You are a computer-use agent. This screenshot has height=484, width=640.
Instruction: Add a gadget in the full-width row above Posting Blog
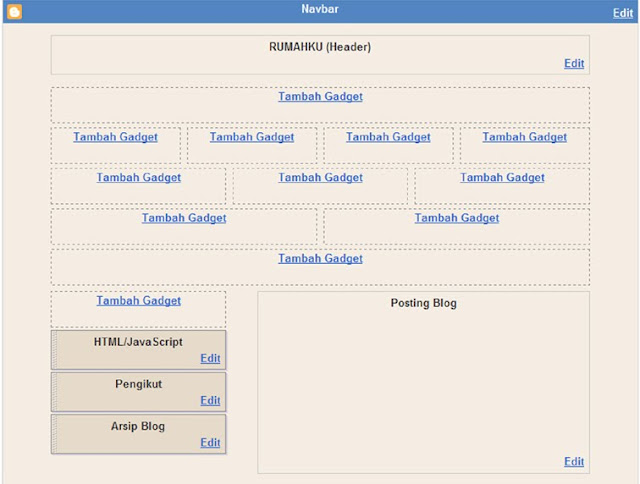pos(320,258)
